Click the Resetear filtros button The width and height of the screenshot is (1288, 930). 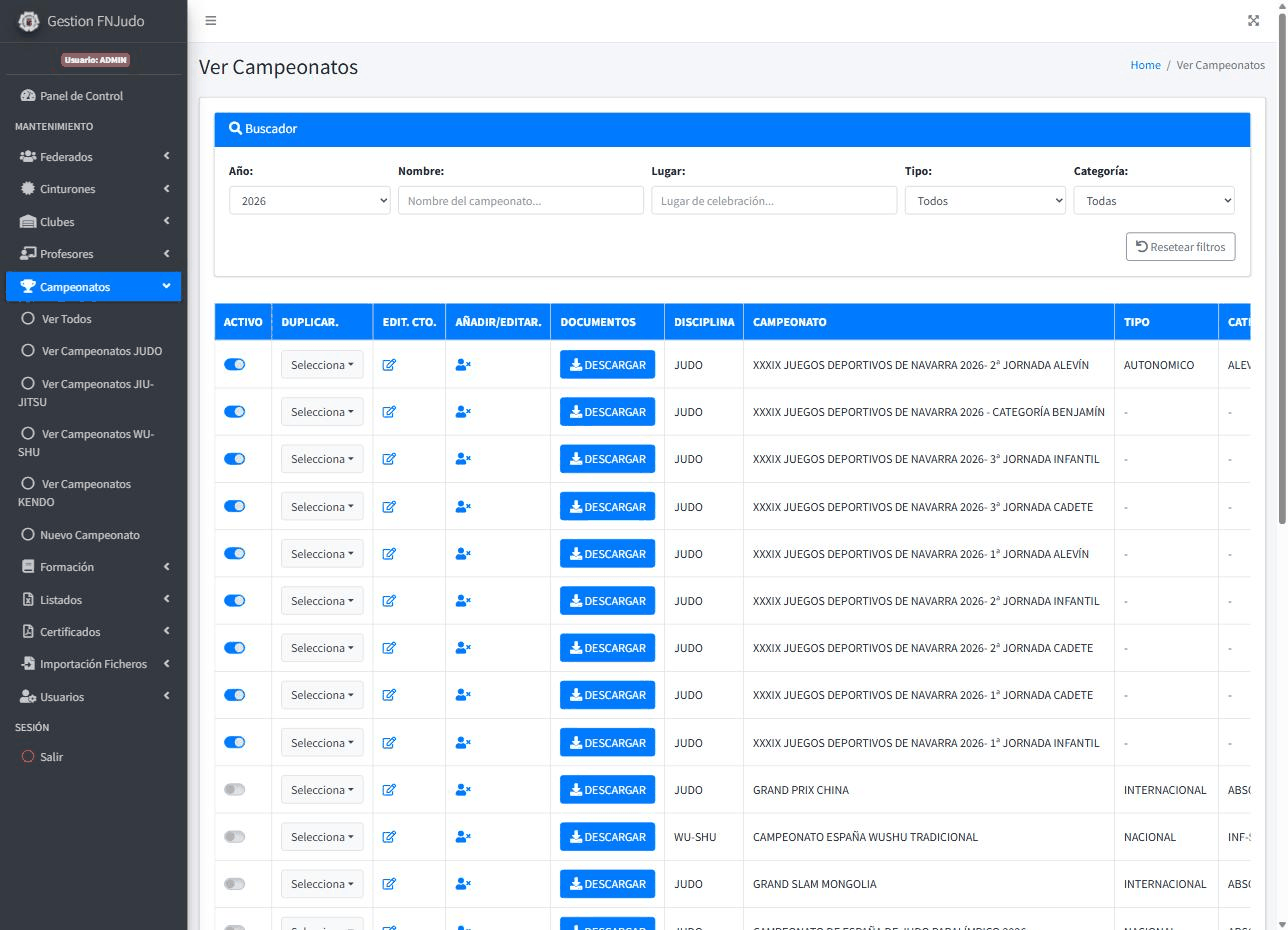coord(1180,247)
